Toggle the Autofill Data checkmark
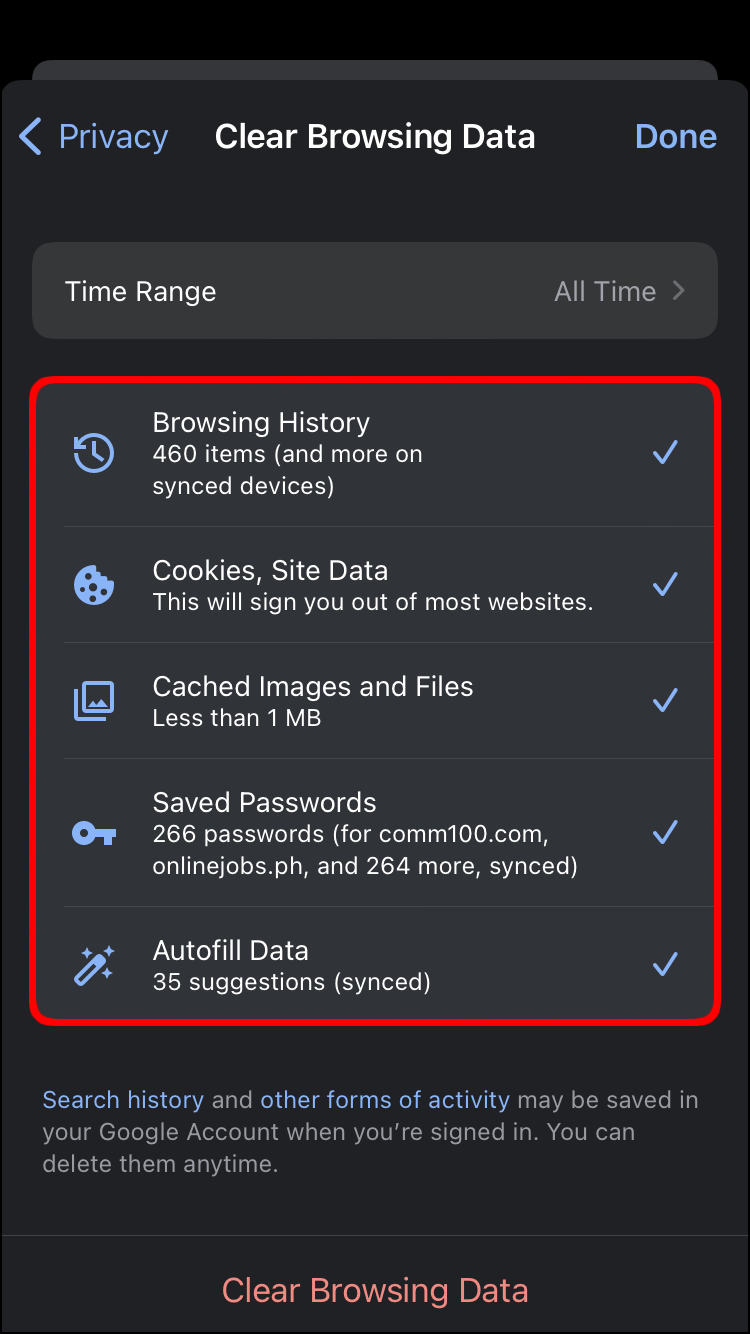 [665, 965]
